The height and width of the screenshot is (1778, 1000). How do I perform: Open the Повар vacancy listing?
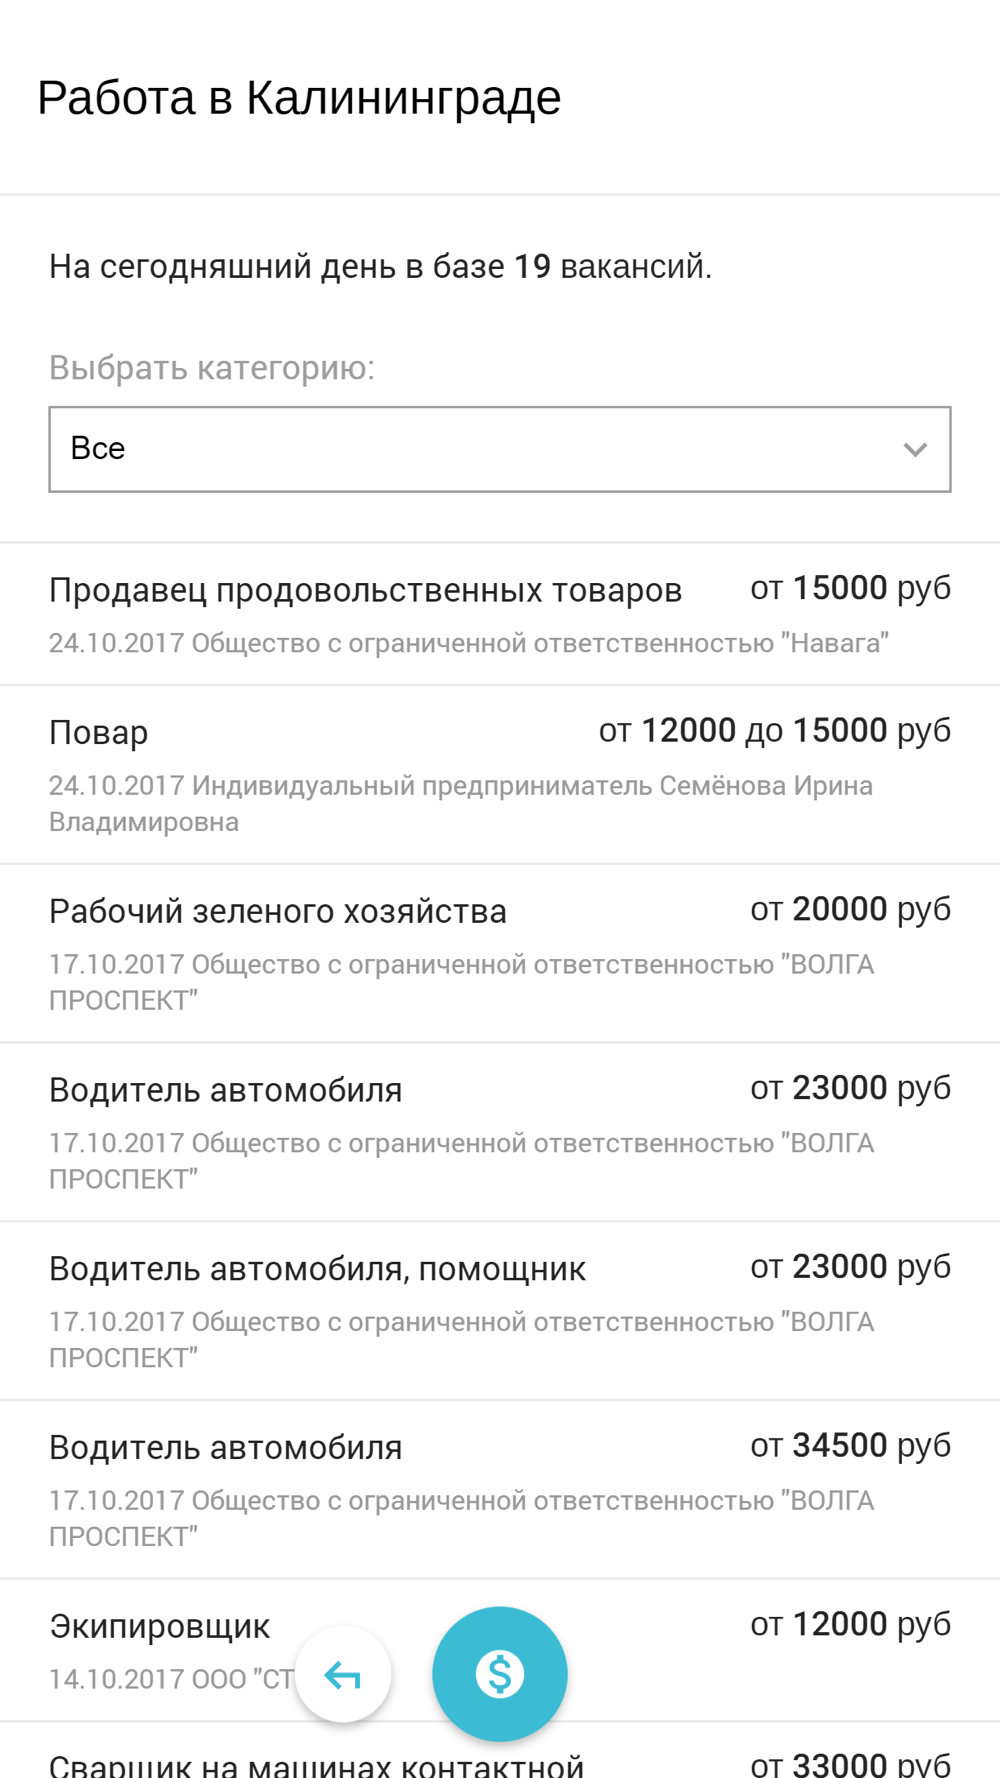click(x=500, y=775)
